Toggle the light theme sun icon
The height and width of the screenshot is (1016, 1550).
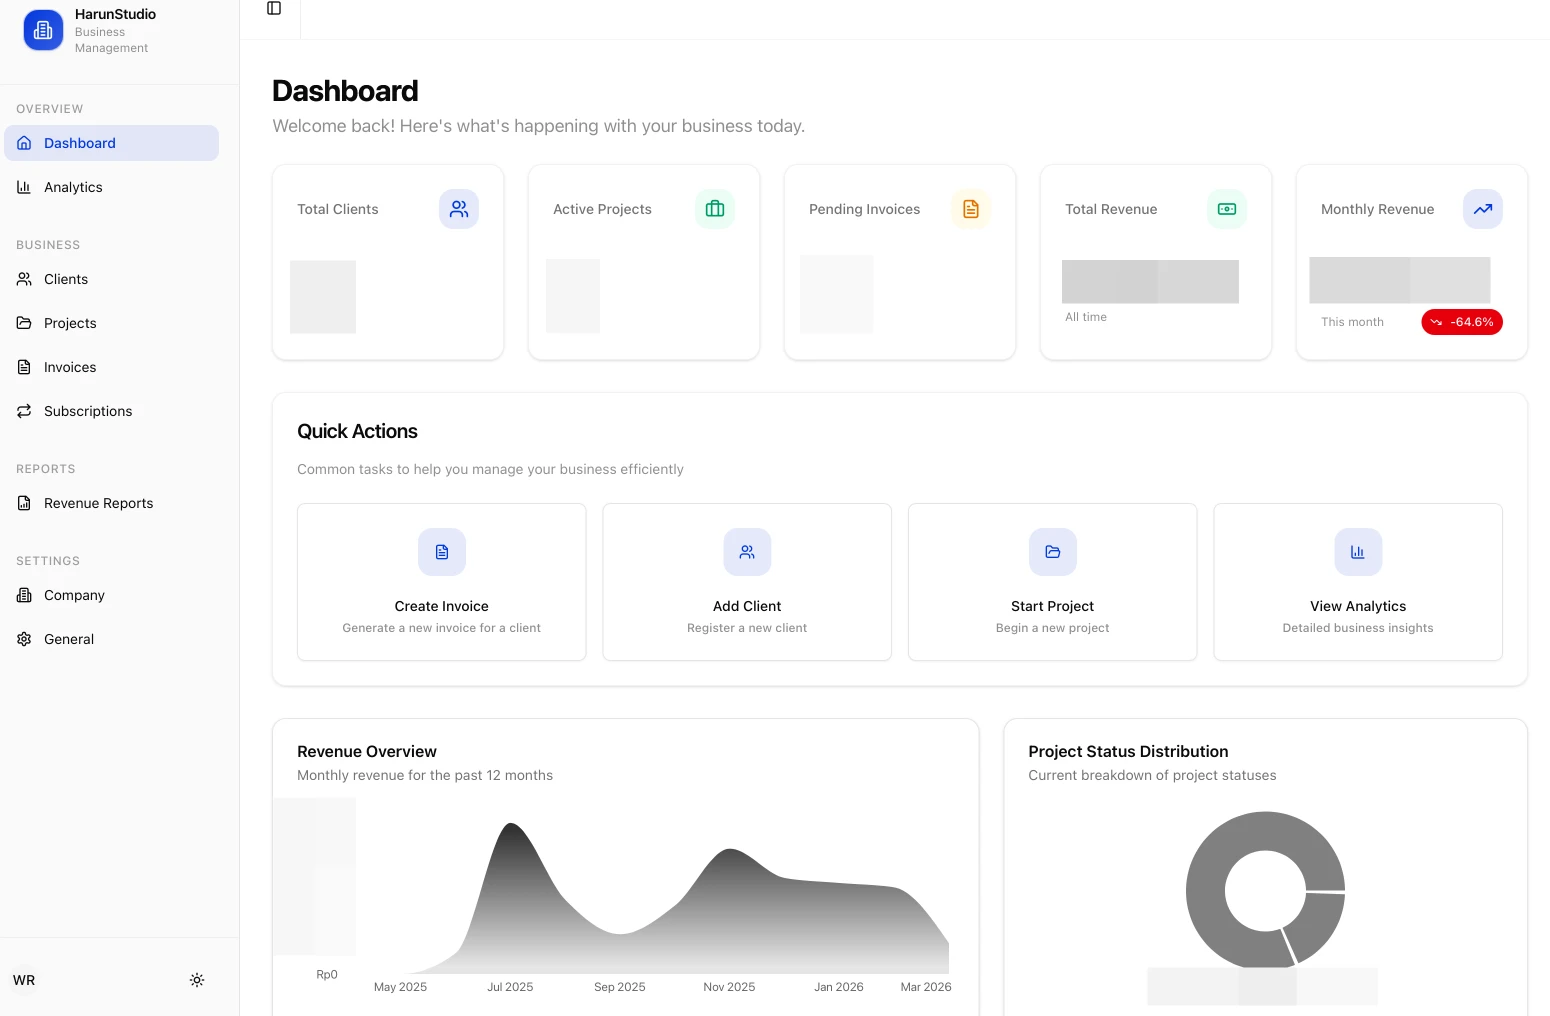pyautogui.click(x=196, y=980)
